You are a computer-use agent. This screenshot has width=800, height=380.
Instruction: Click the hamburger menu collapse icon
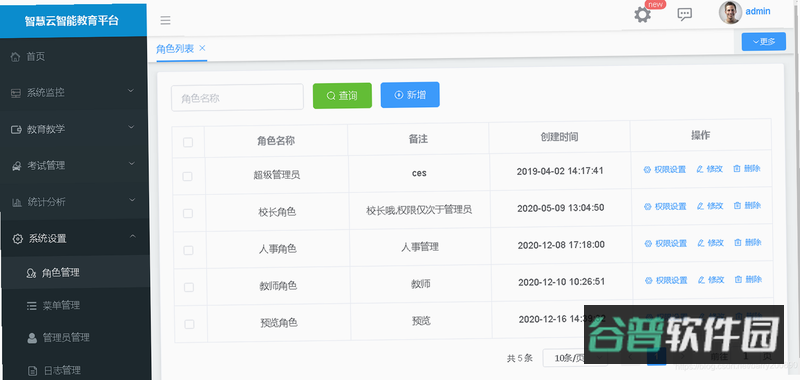(x=165, y=20)
